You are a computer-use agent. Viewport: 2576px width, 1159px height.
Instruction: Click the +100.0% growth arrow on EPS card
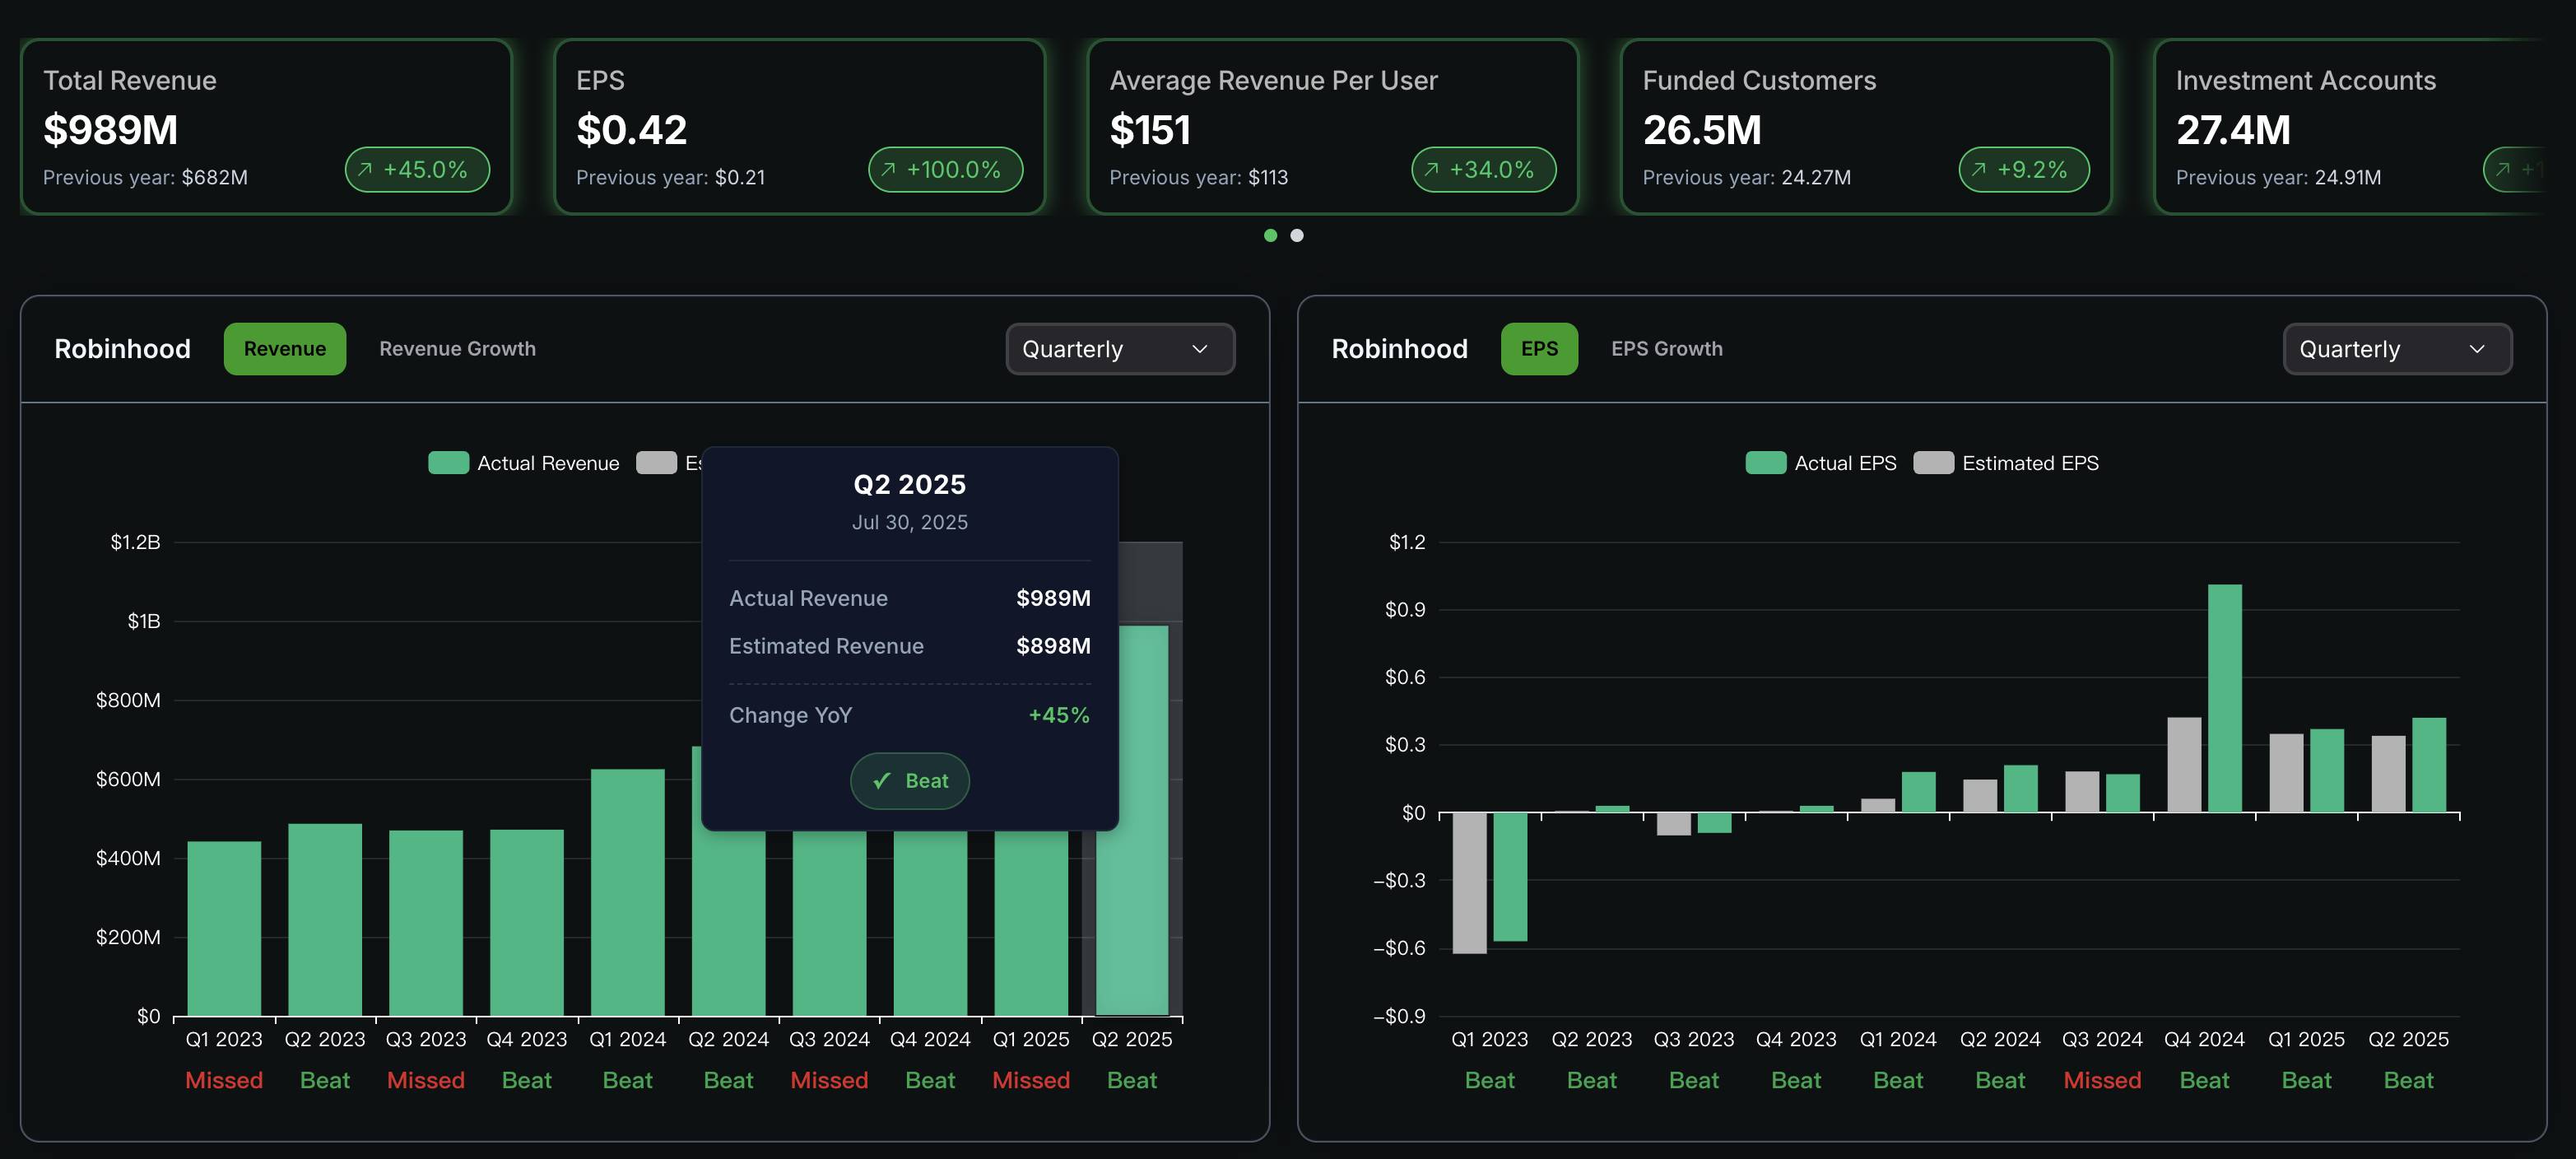click(x=945, y=169)
